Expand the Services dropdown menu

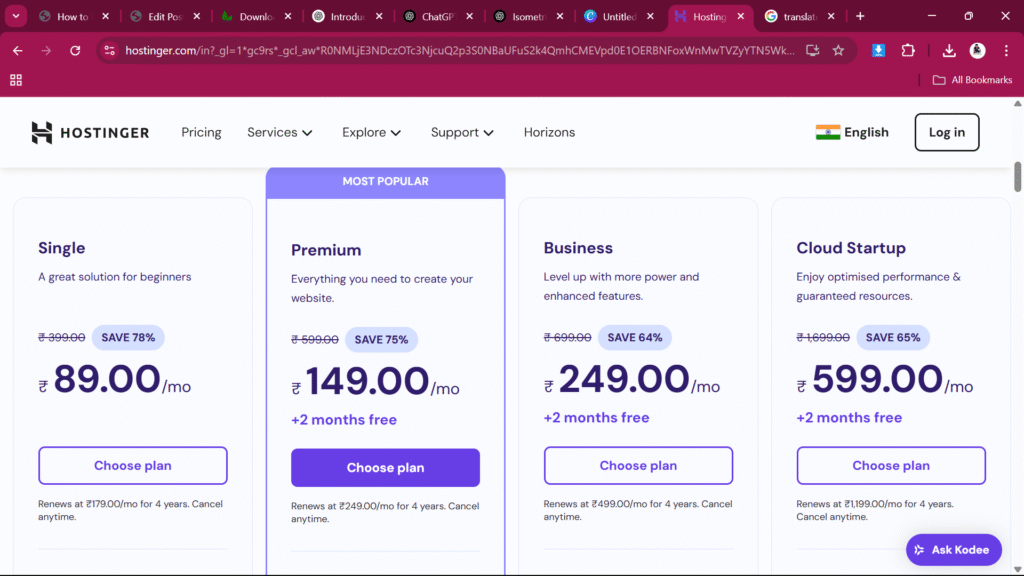pyautogui.click(x=280, y=132)
